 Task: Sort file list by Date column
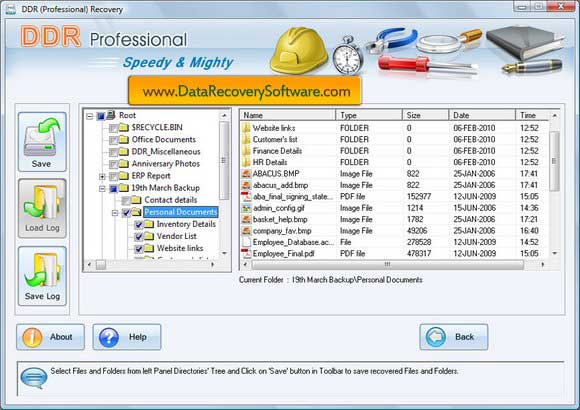[482, 115]
